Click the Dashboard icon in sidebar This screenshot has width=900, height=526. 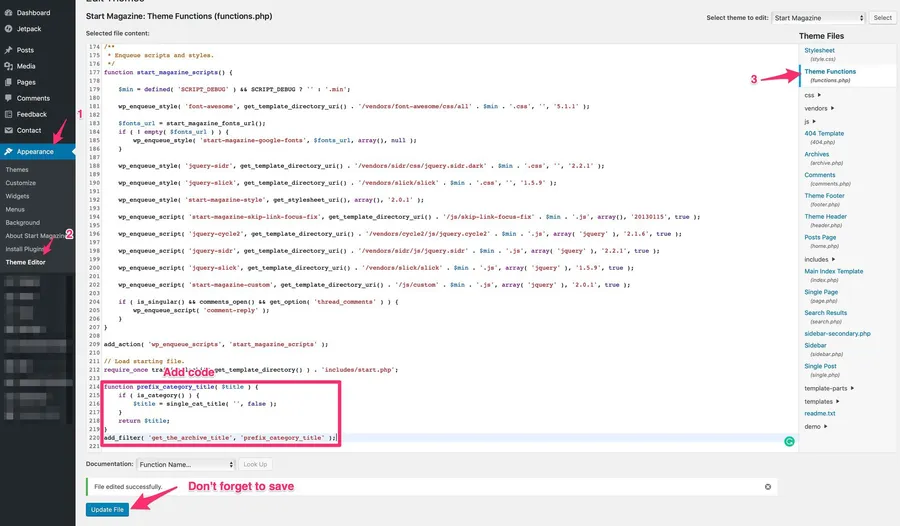[x=8, y=13]
